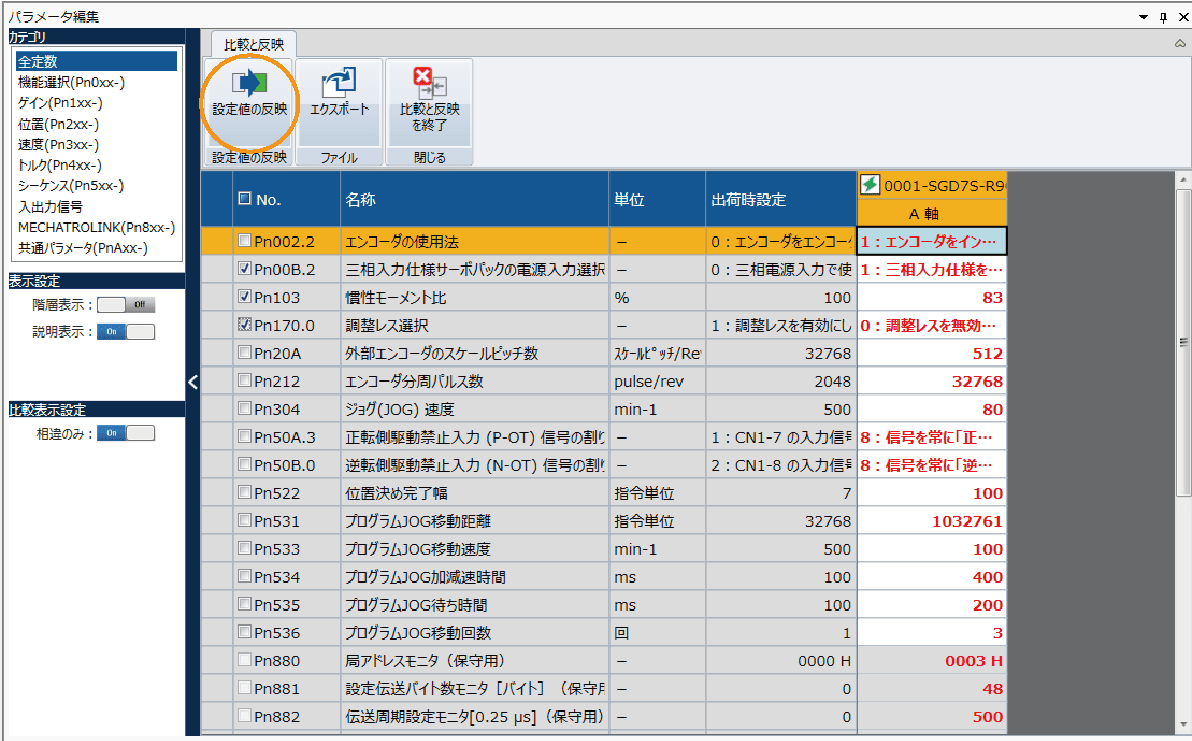Check the Pn002.2 parameter checkbox
The height and width of the screenshot is (741, 1192).
click(245, 241)
